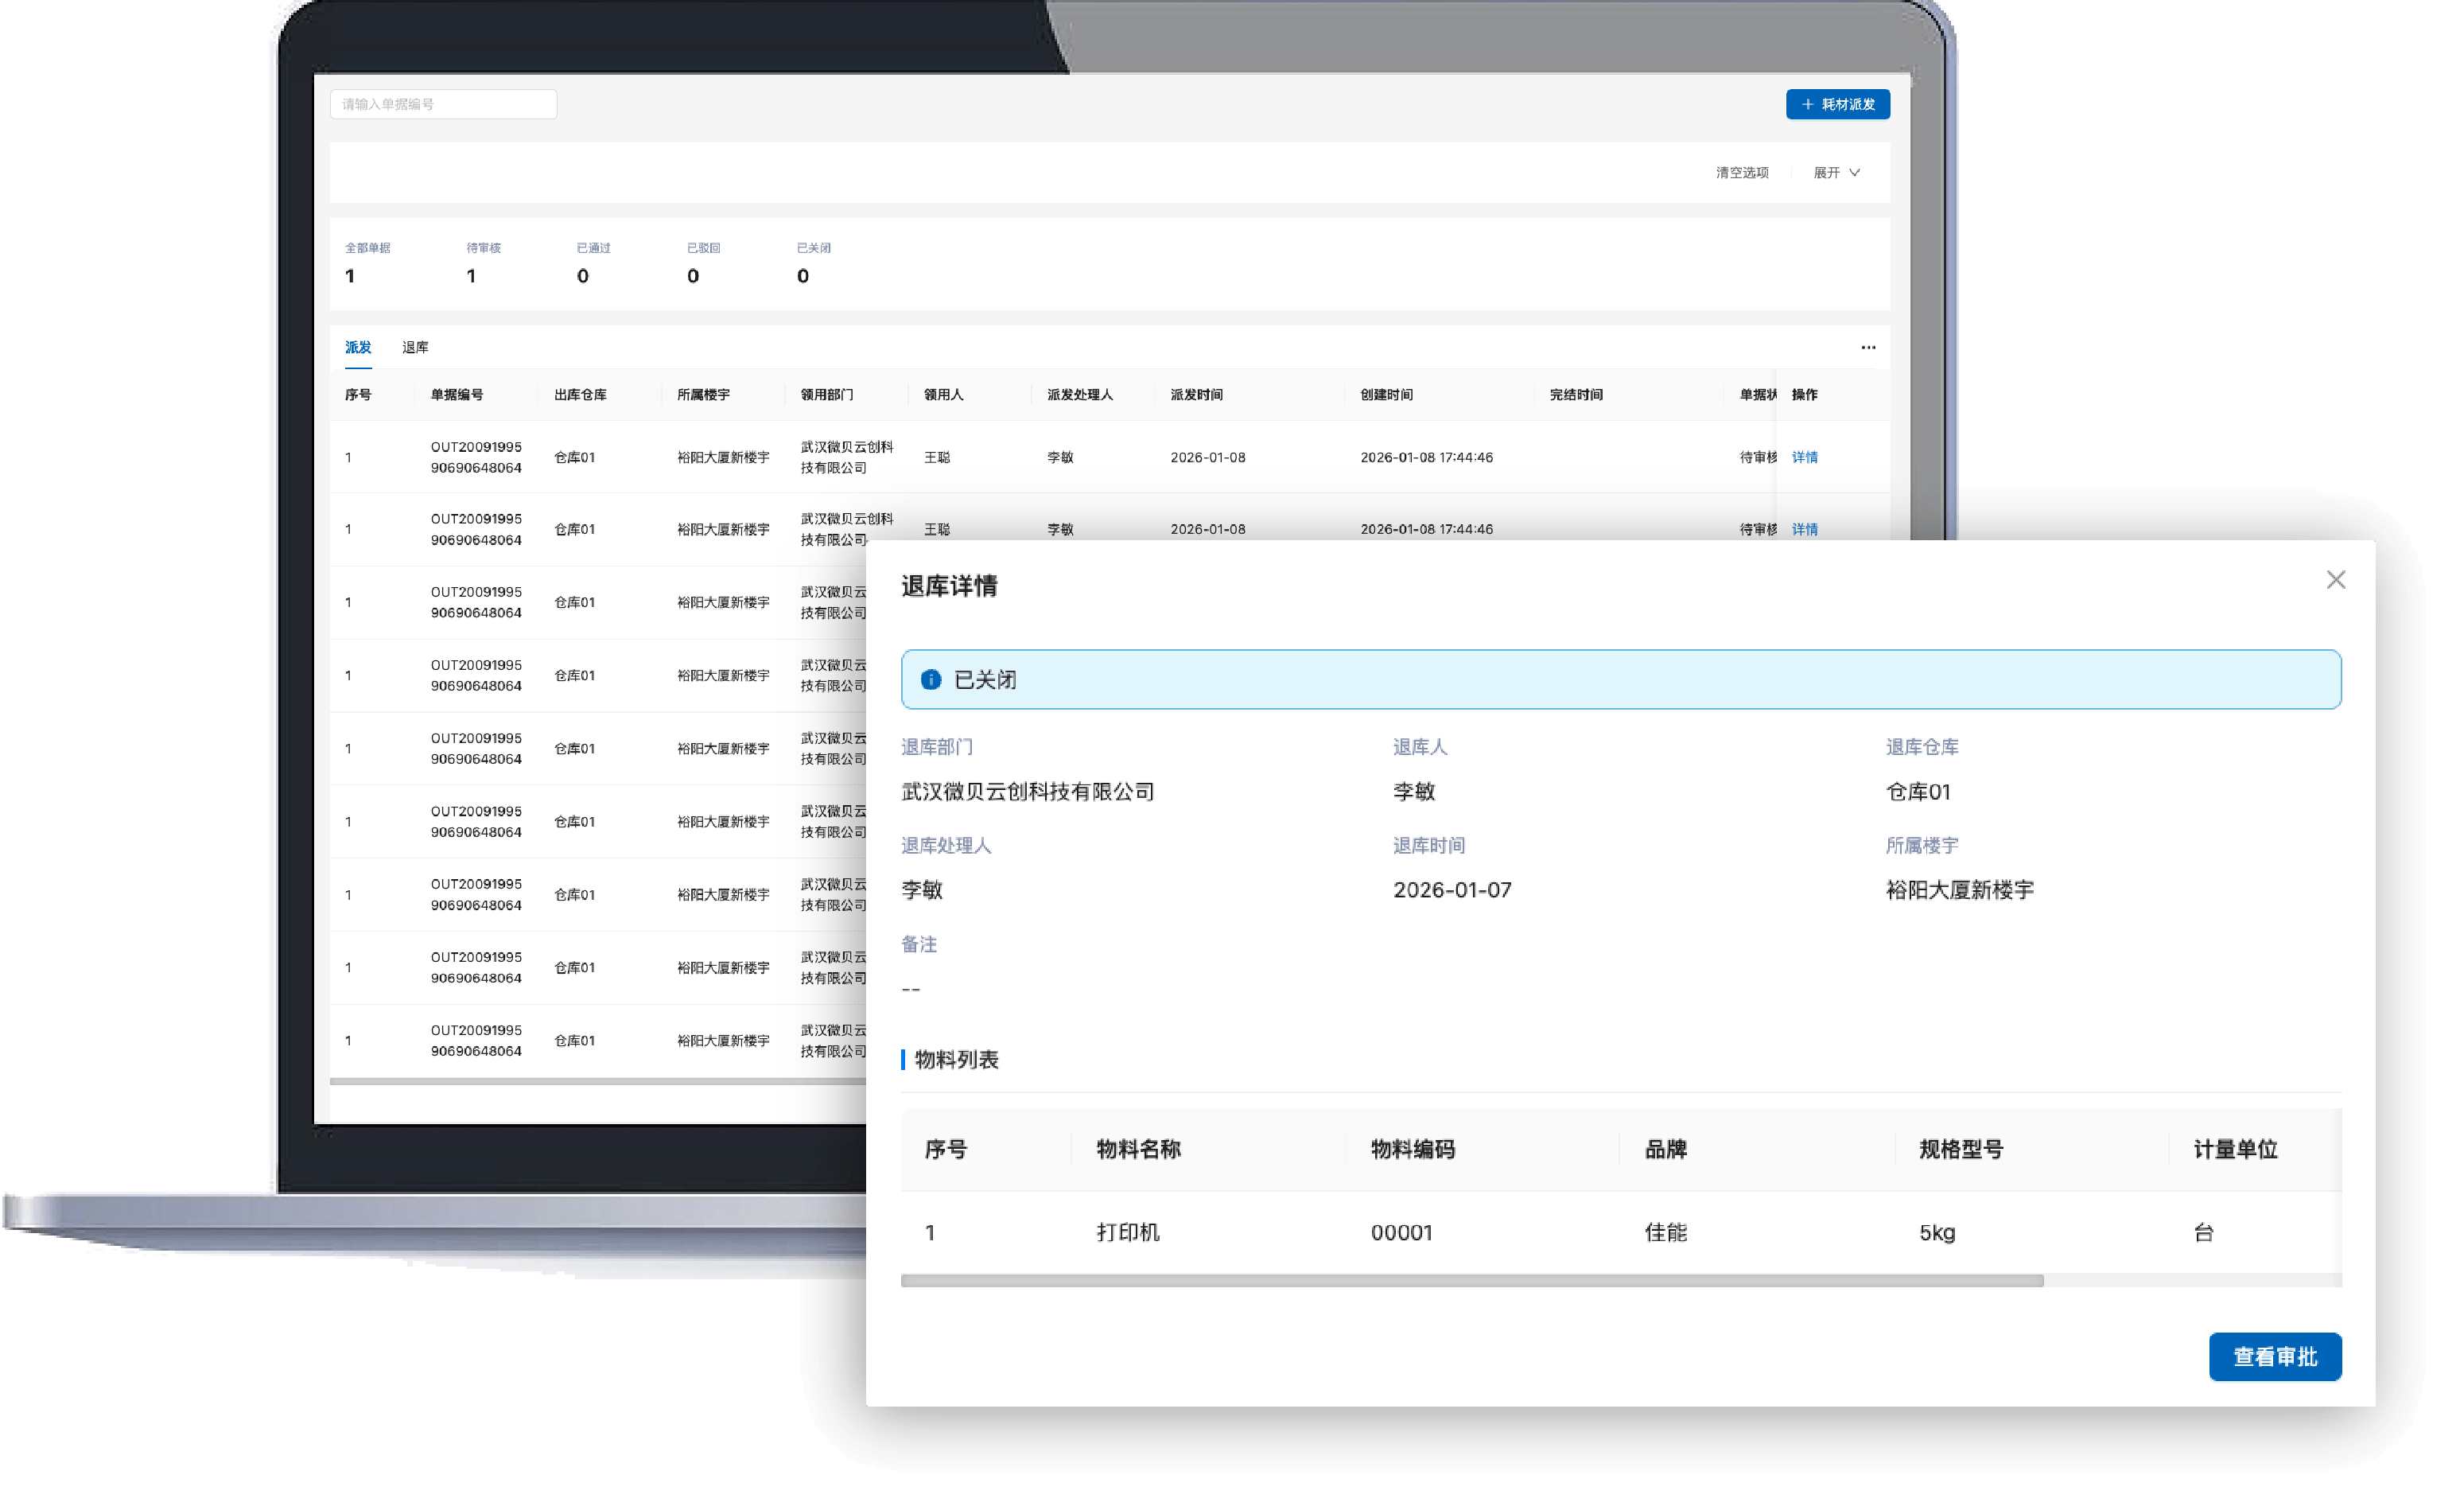Click the 仓库01 value under 退库仓库
2464x1510 pixels.
pos(1918,792)
